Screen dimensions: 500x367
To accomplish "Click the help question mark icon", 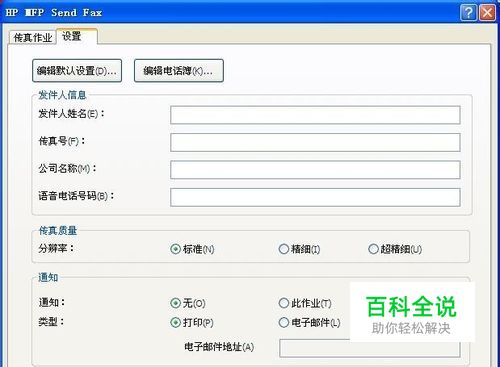I will click(x=469, y=13).
